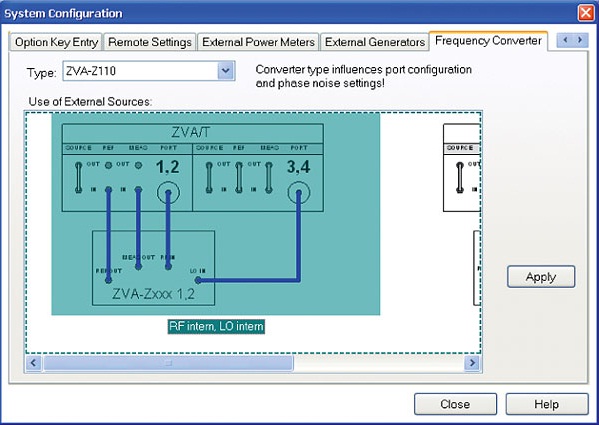This screenshot has width=599, height=425.
Task: Click the RF intern, LO intern label
Action: [216, 326]
